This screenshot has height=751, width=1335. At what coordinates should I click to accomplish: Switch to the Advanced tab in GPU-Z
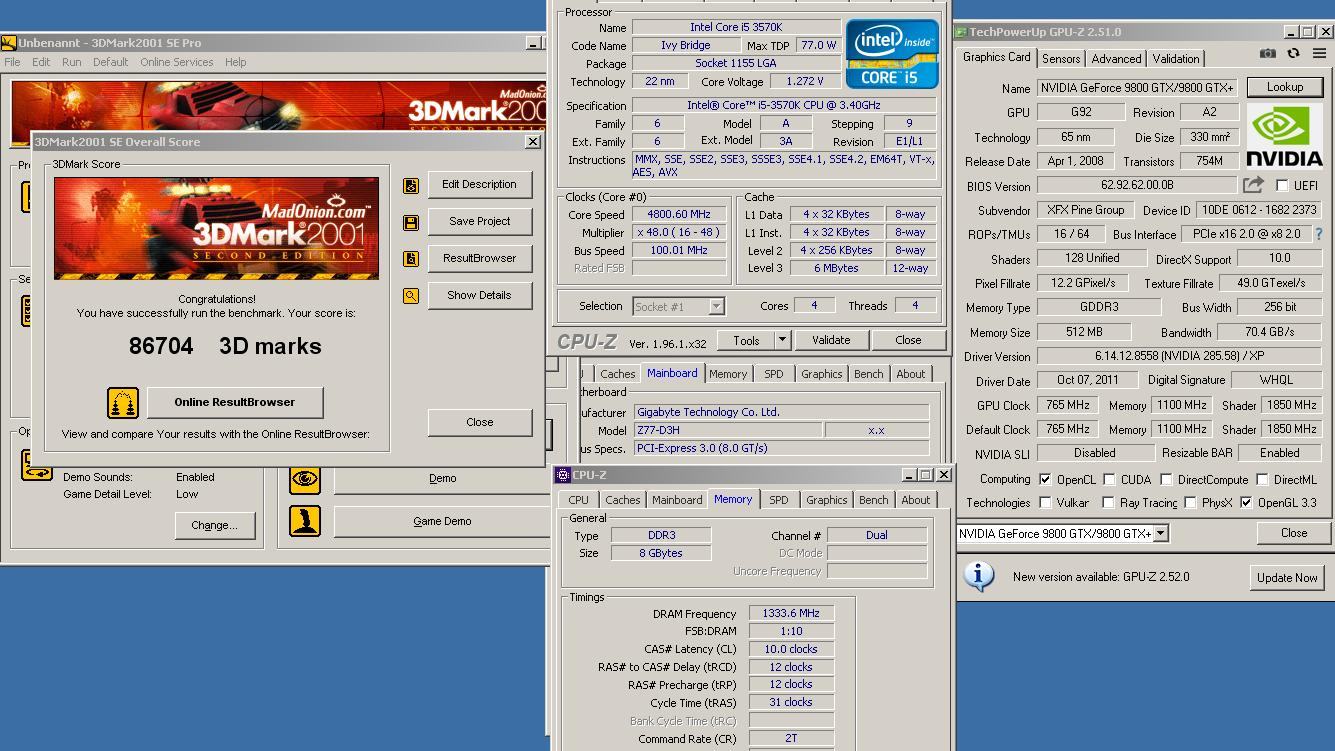[x=1116, y=59]
